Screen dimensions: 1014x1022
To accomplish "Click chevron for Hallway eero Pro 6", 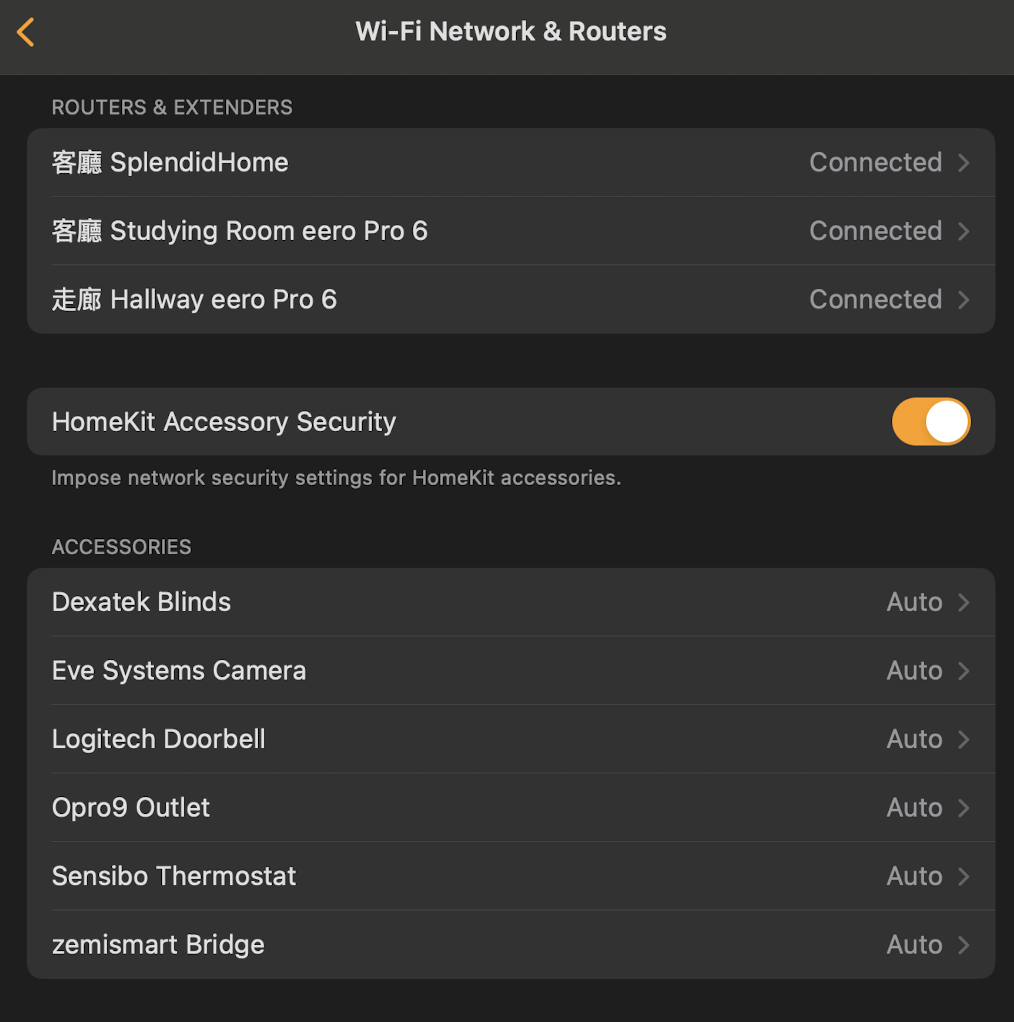I will (964, 300).
